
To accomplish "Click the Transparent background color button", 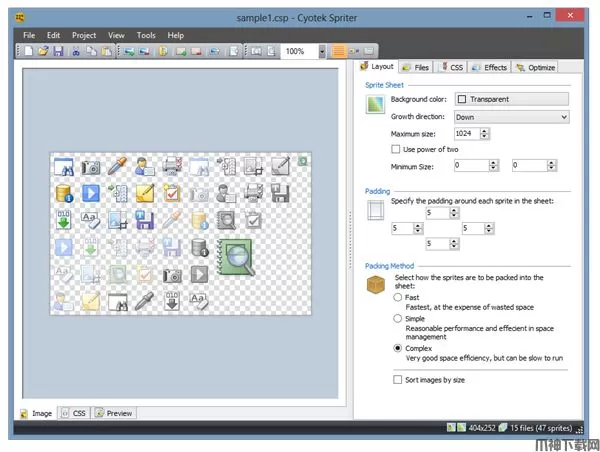I will 511,99.
